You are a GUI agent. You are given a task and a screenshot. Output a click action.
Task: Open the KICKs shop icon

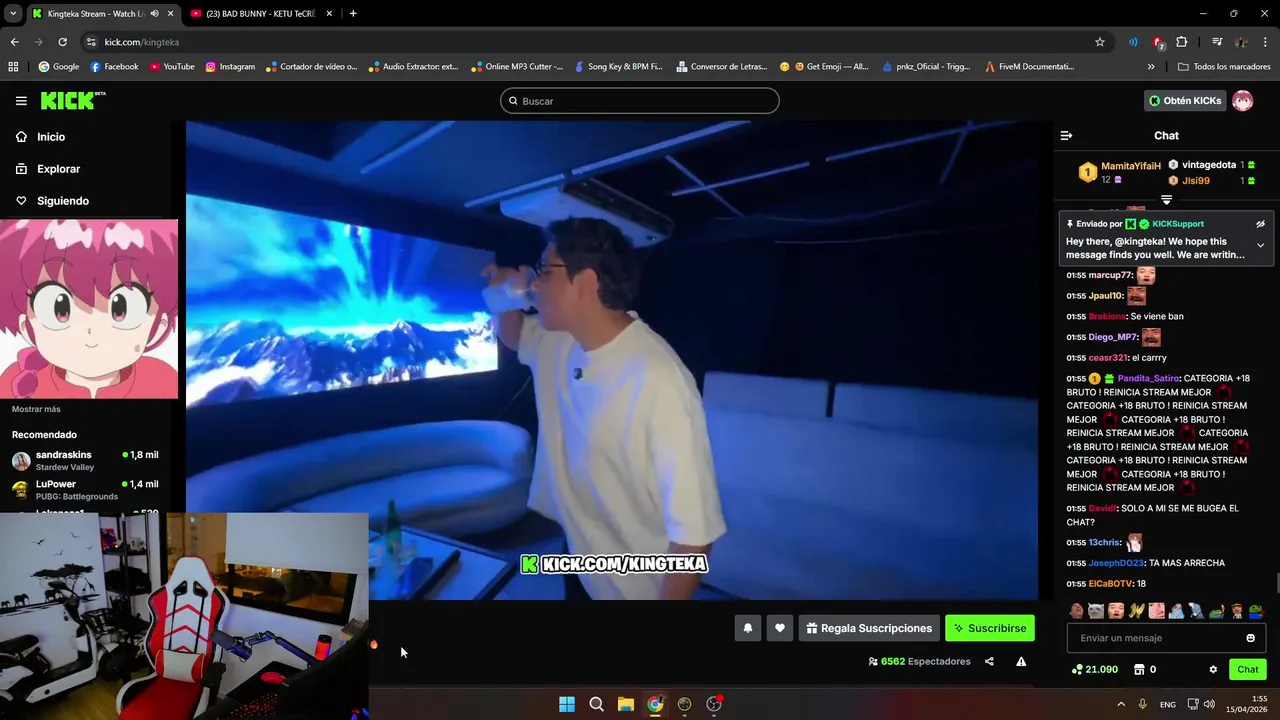(1138, 670)
